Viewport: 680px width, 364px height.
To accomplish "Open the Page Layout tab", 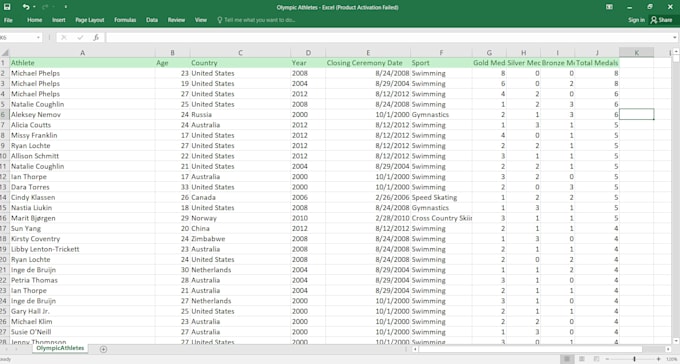I will click(90, 20).
